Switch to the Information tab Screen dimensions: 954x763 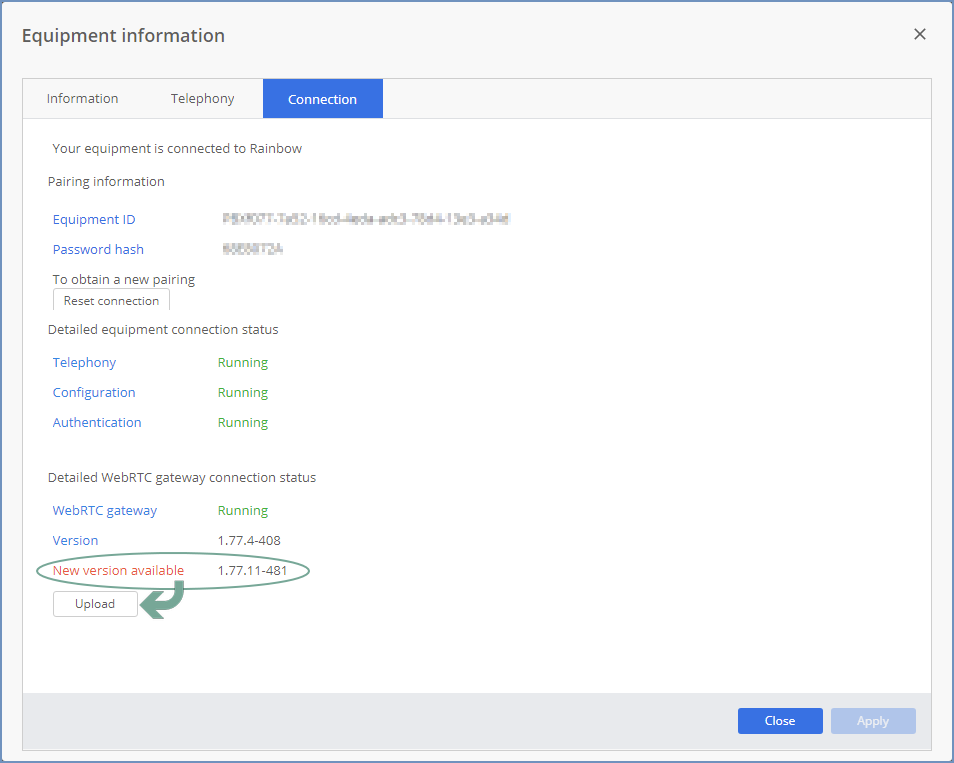click(x=82, y=99)
